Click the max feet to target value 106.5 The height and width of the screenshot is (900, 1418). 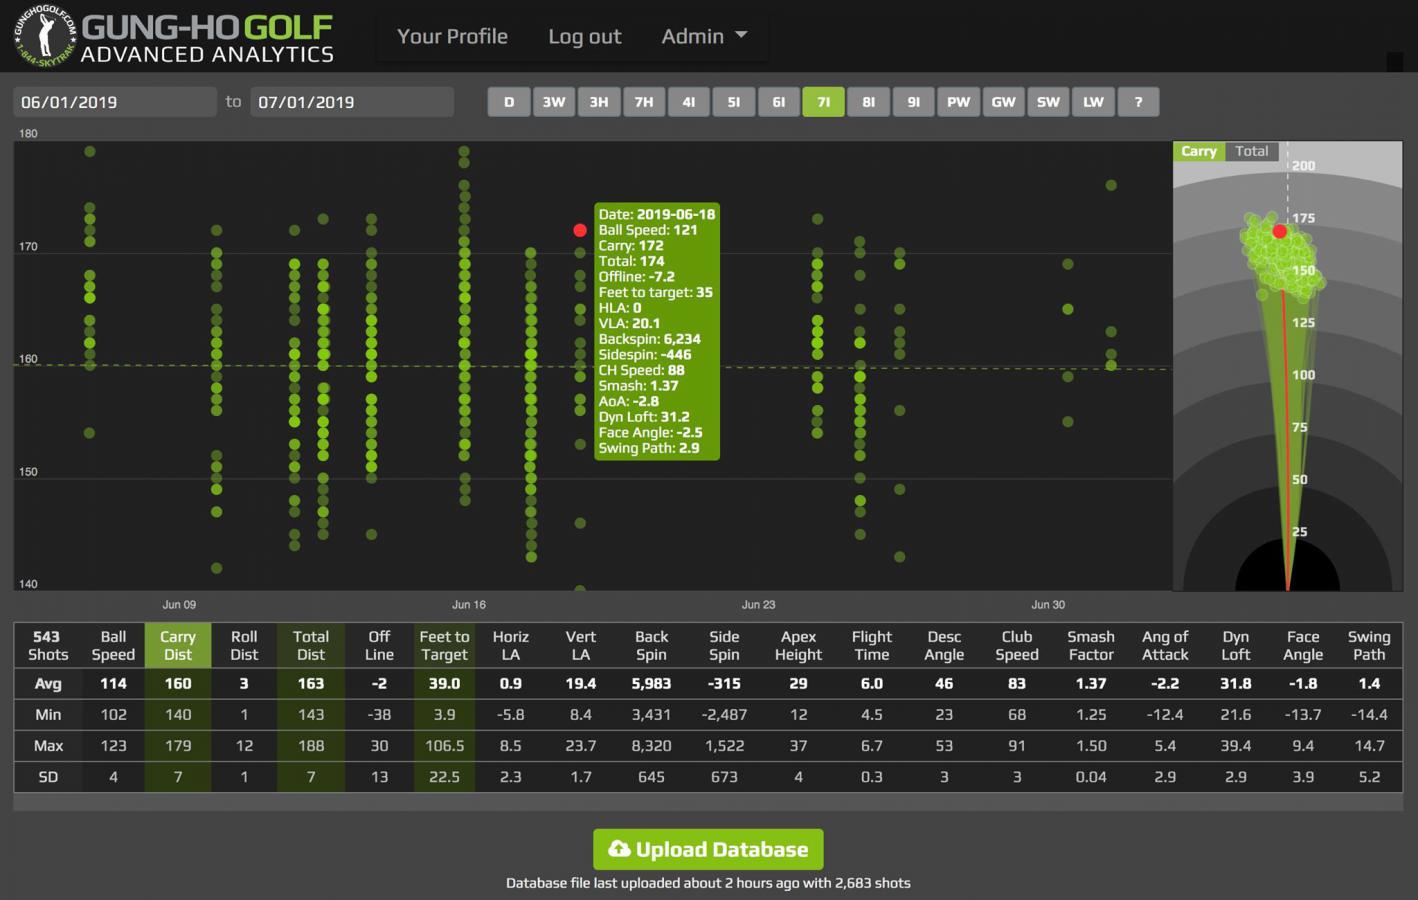point(444,746)
